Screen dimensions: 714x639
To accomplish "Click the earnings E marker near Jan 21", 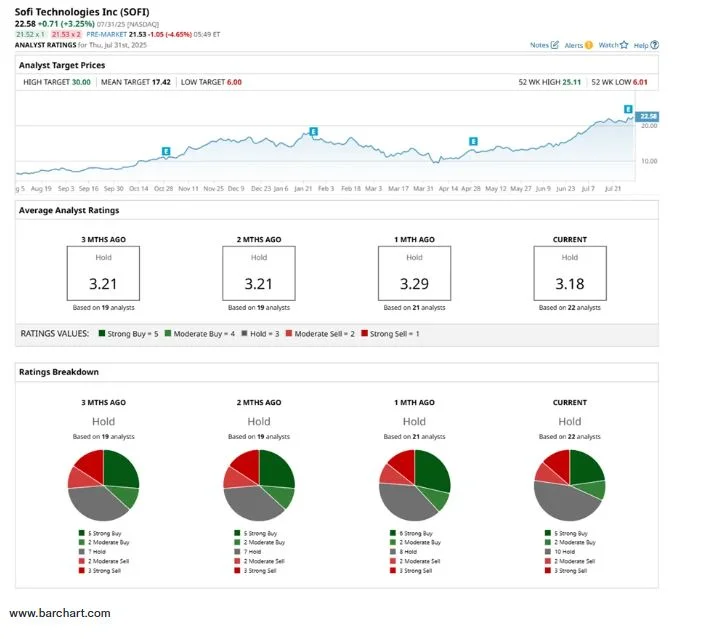I will tap(314, 132).
